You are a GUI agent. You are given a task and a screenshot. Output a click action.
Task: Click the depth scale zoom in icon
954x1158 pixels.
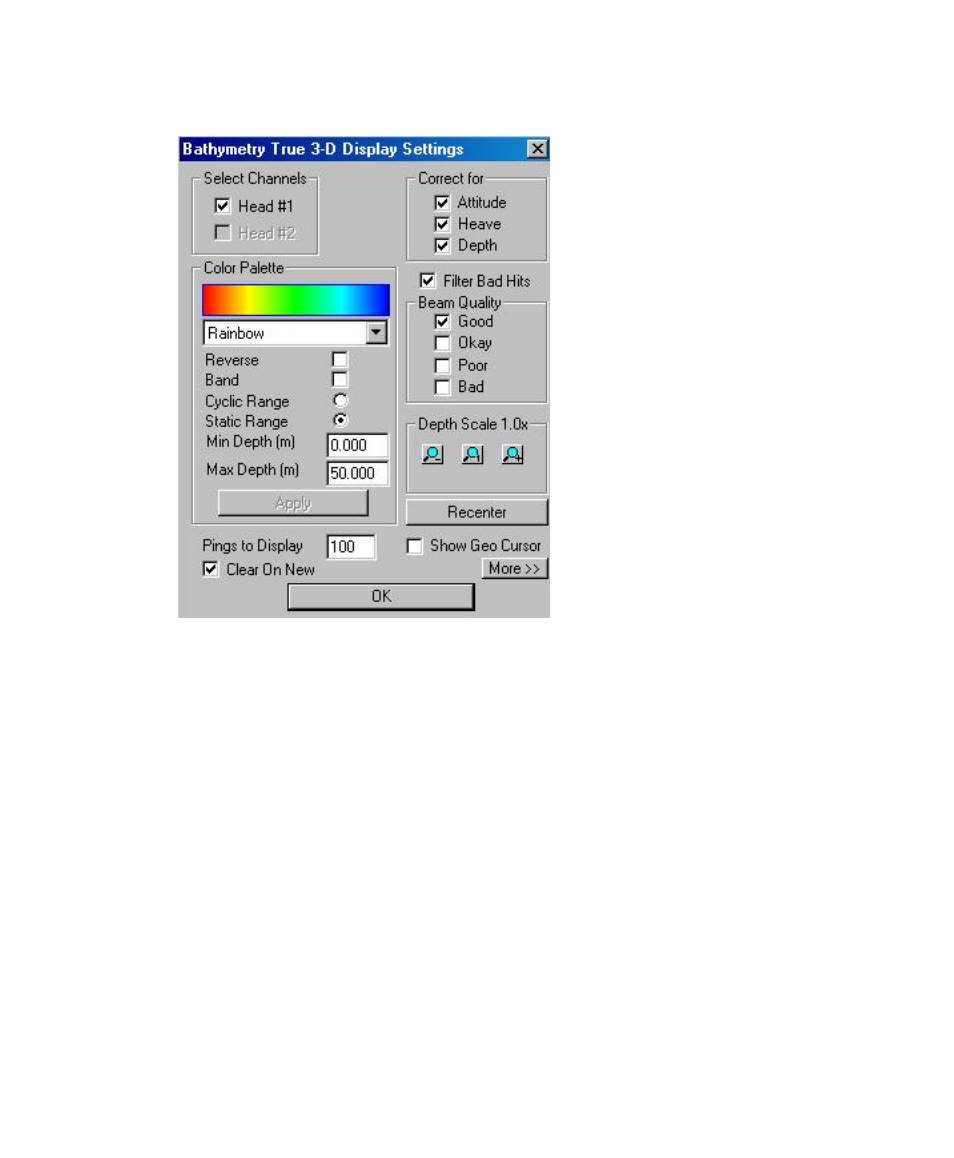pos(512,455)
